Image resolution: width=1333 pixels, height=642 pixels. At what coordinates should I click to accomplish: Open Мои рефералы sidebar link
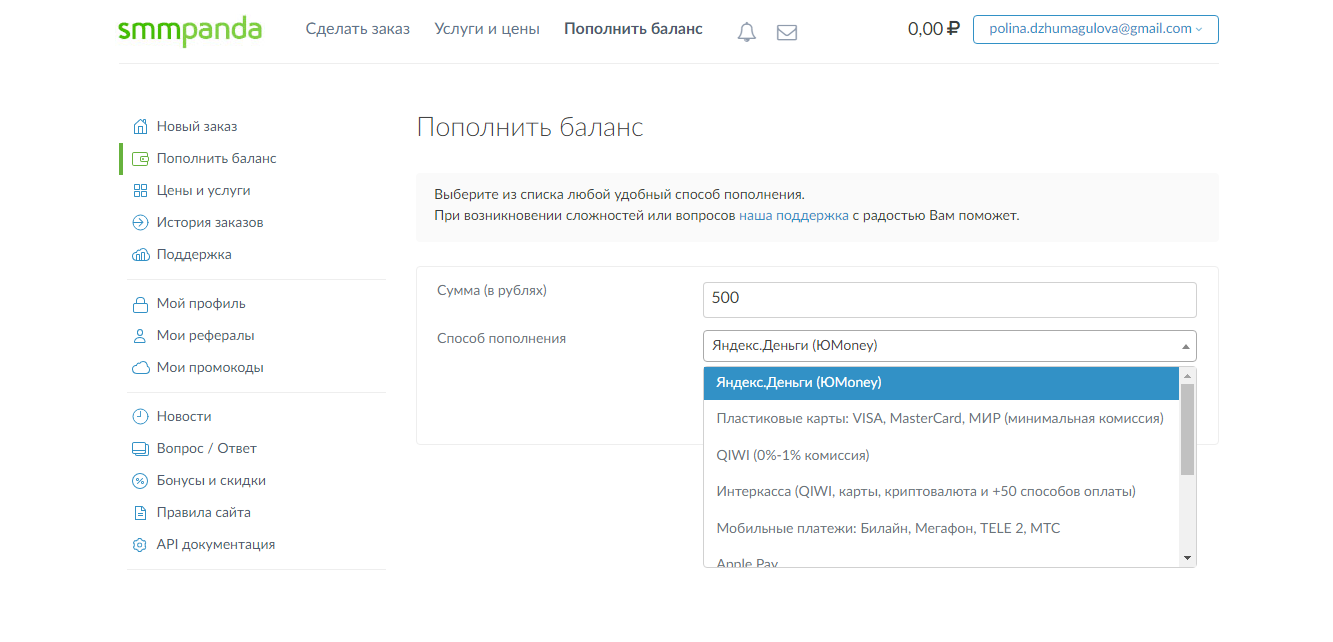[206, 336]
